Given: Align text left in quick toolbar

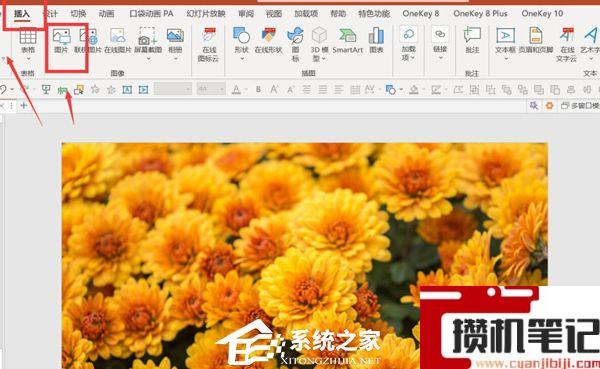Looking at the screenshot, I should point(338,90).
